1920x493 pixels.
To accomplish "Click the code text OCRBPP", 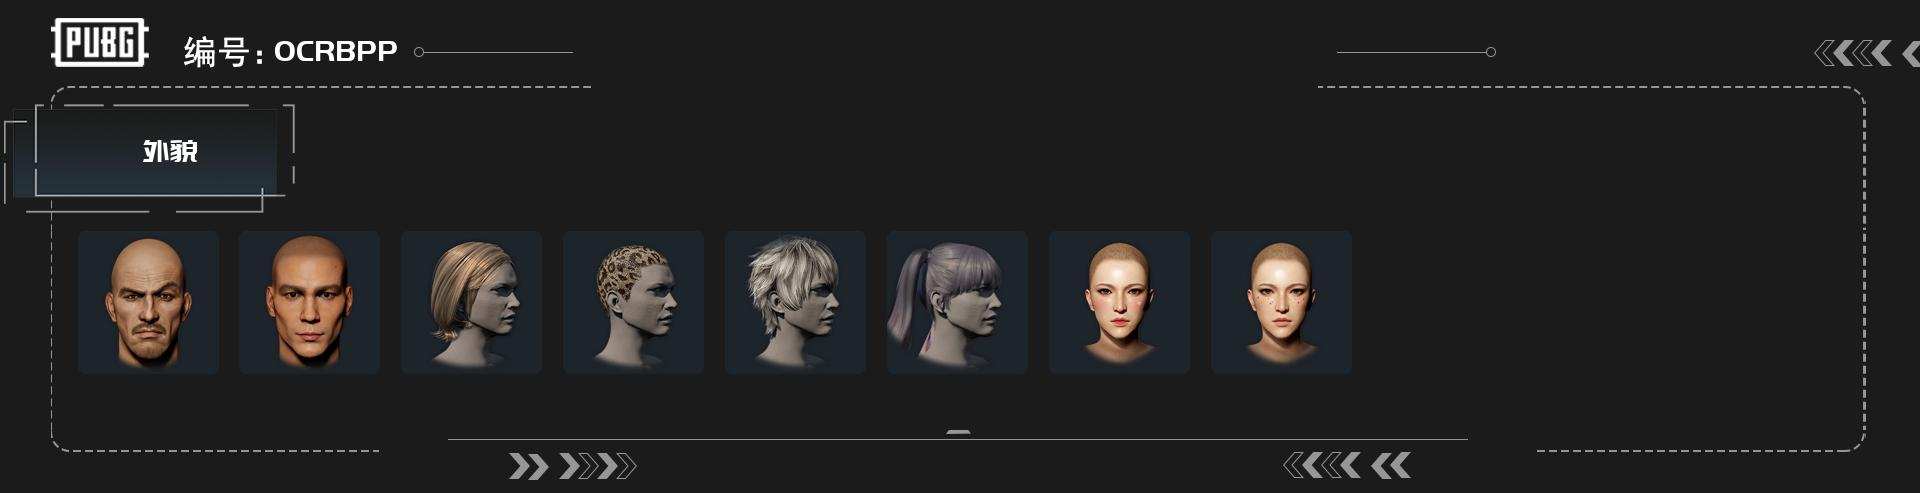I will point(335,51).
